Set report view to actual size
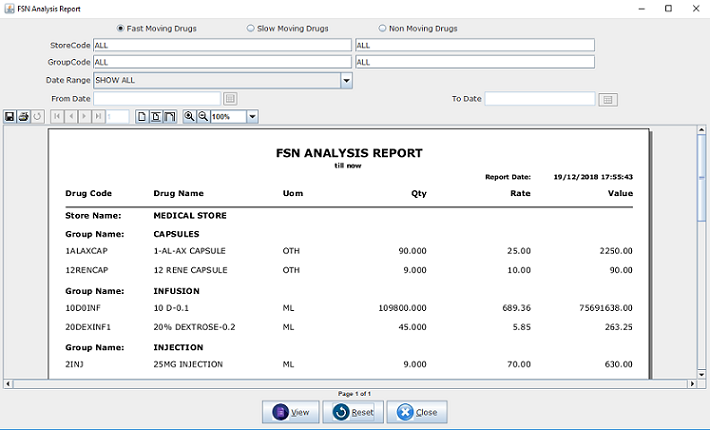 pos(142,117)
